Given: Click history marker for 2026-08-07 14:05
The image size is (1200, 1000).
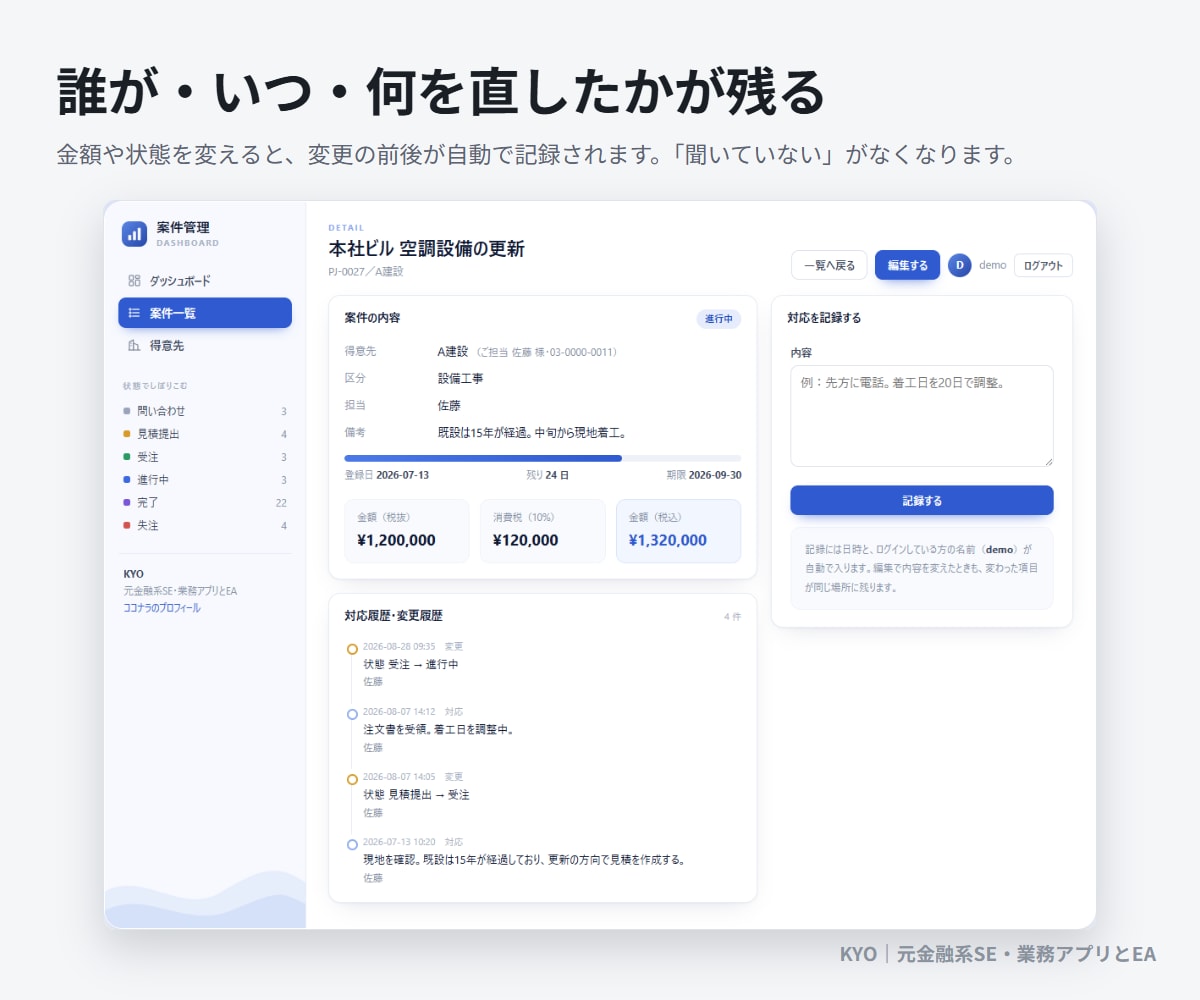Looking at the screenshot, I should coord(352,779).
